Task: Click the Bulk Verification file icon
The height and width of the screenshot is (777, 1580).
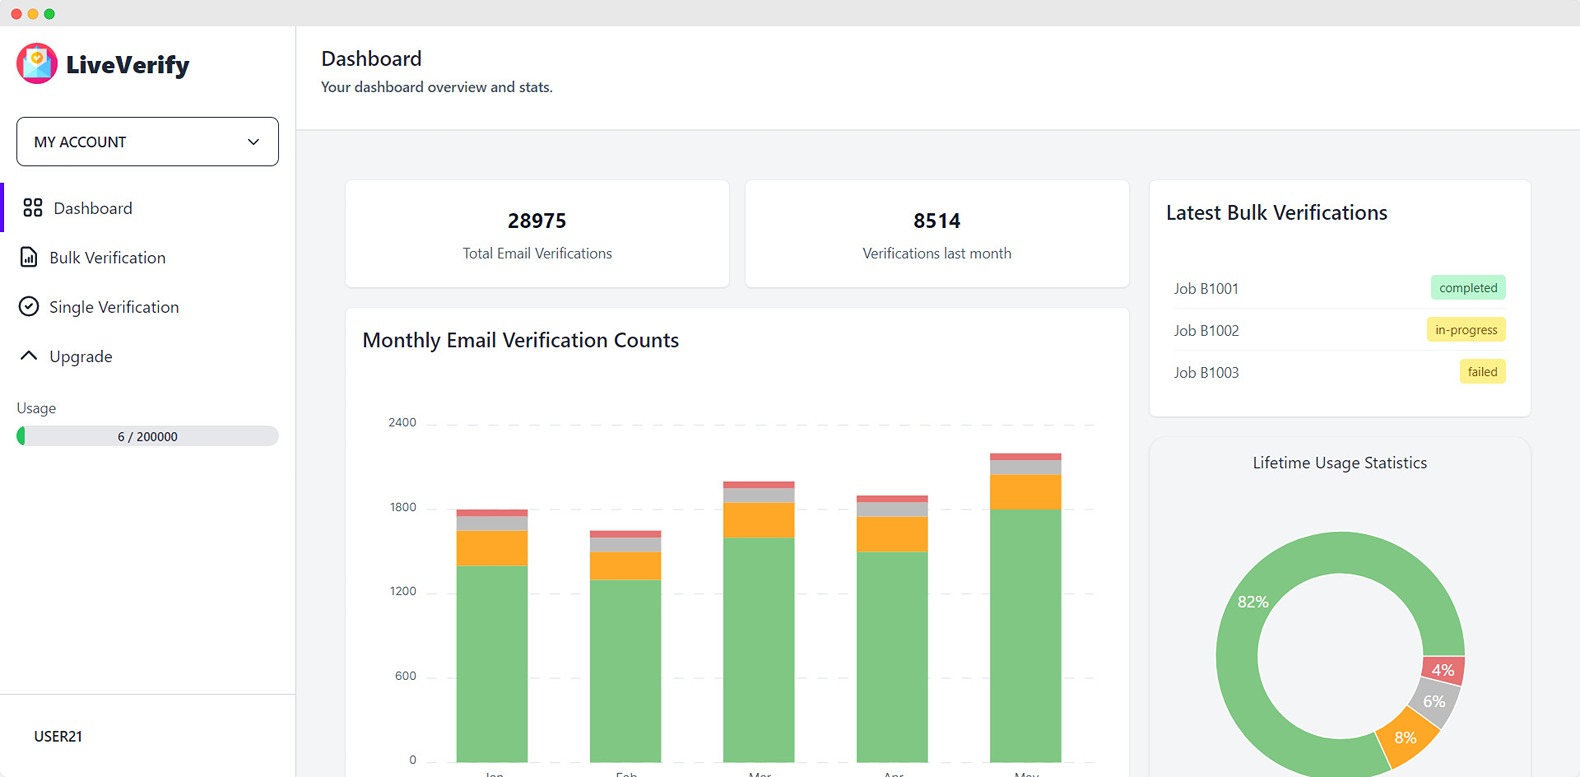Action: click(29, 257)
